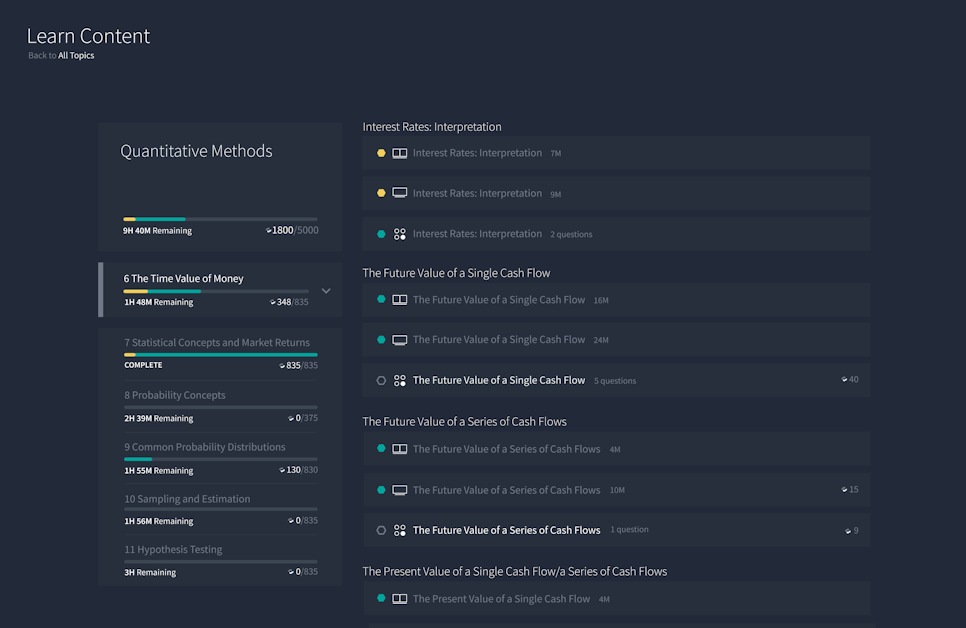Click quiz icon for Interest Rates: Interpretation questions
The image size is (966, 628).
(399, 234)
